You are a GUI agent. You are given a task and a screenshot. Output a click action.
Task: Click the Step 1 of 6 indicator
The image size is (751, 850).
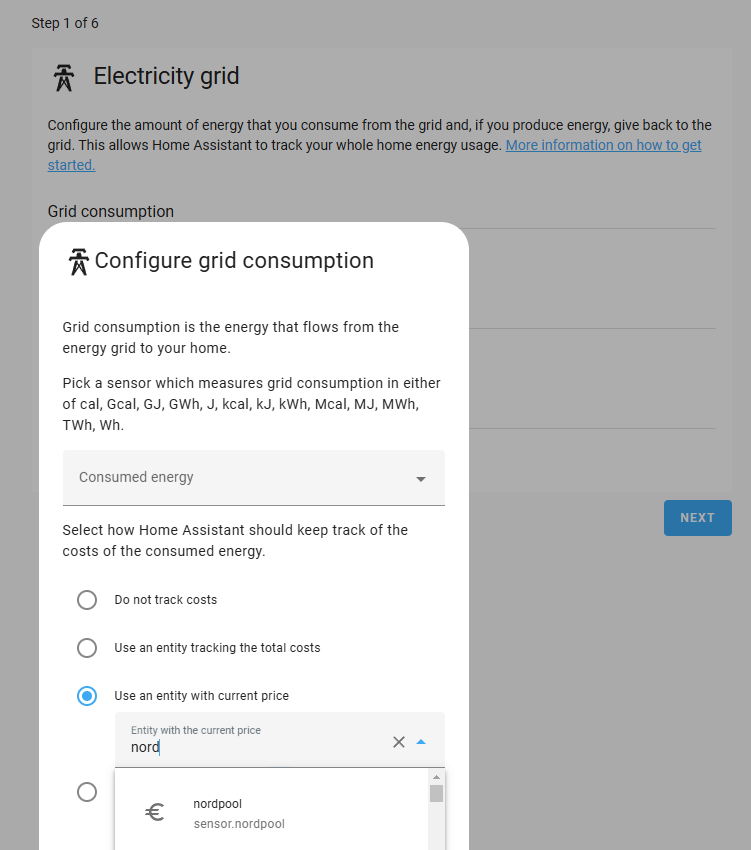tap(65, 22)
